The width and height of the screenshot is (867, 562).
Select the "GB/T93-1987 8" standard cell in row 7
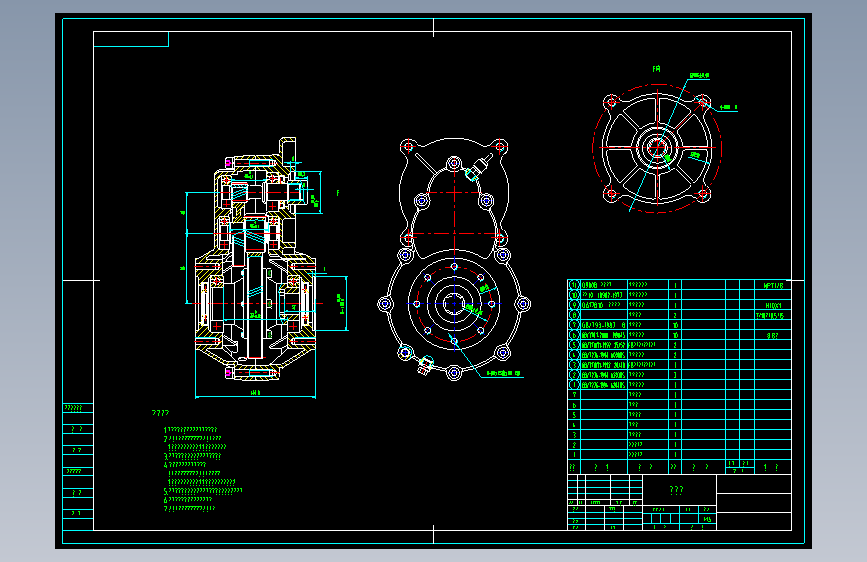coord(604,325)
